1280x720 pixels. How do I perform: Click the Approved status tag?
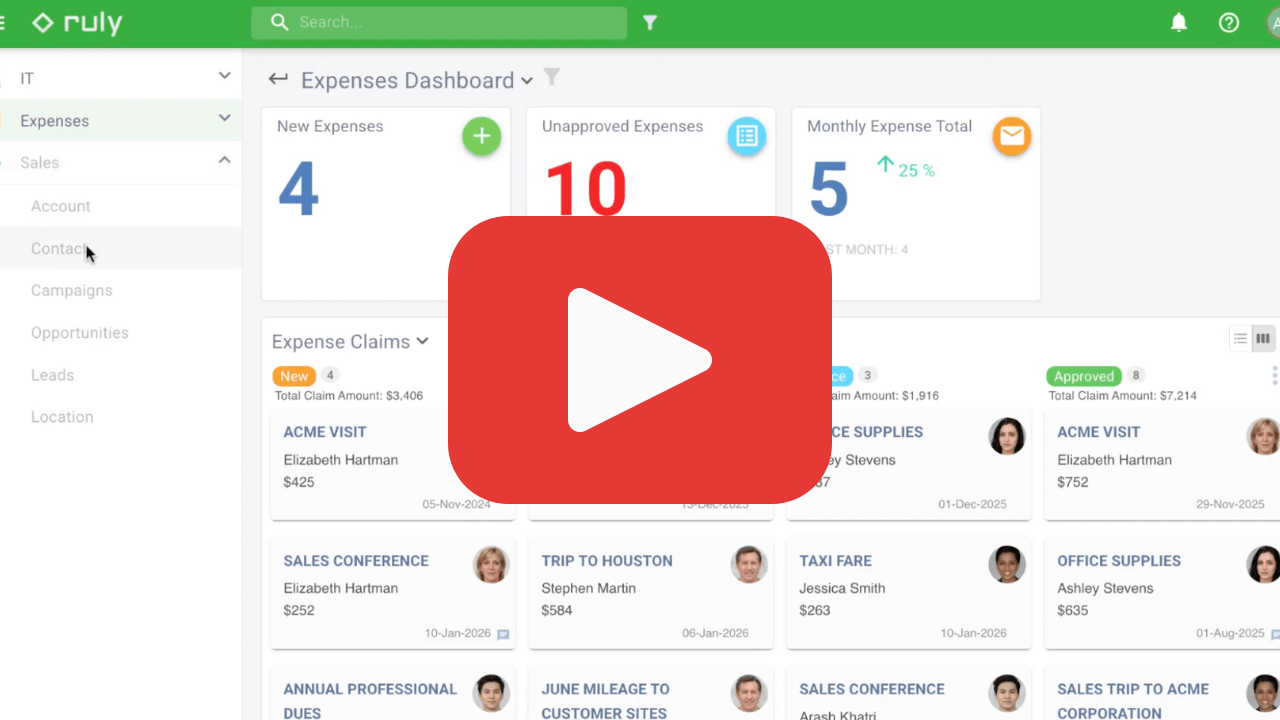point(1084,376)
